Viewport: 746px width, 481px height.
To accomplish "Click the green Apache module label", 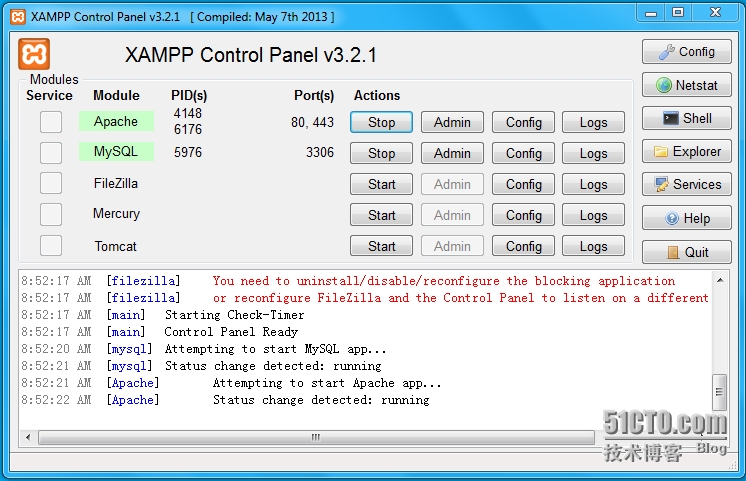I will pyautogui.click(x=116, y=121).
